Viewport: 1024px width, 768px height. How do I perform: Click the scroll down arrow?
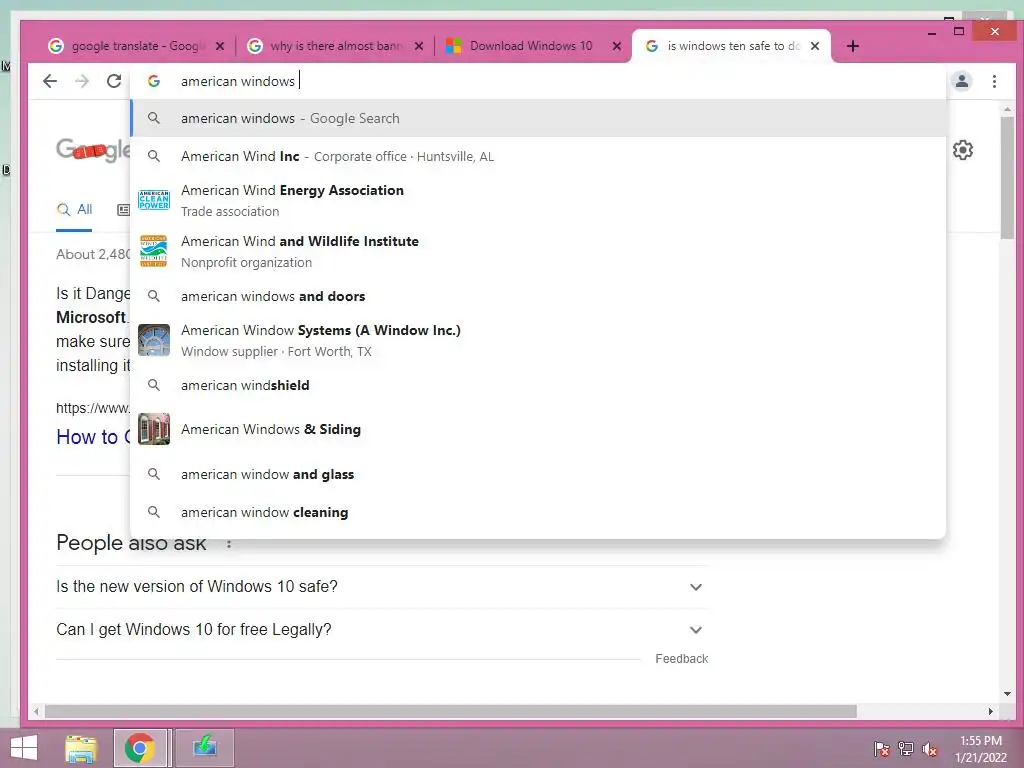point(1006,694)
